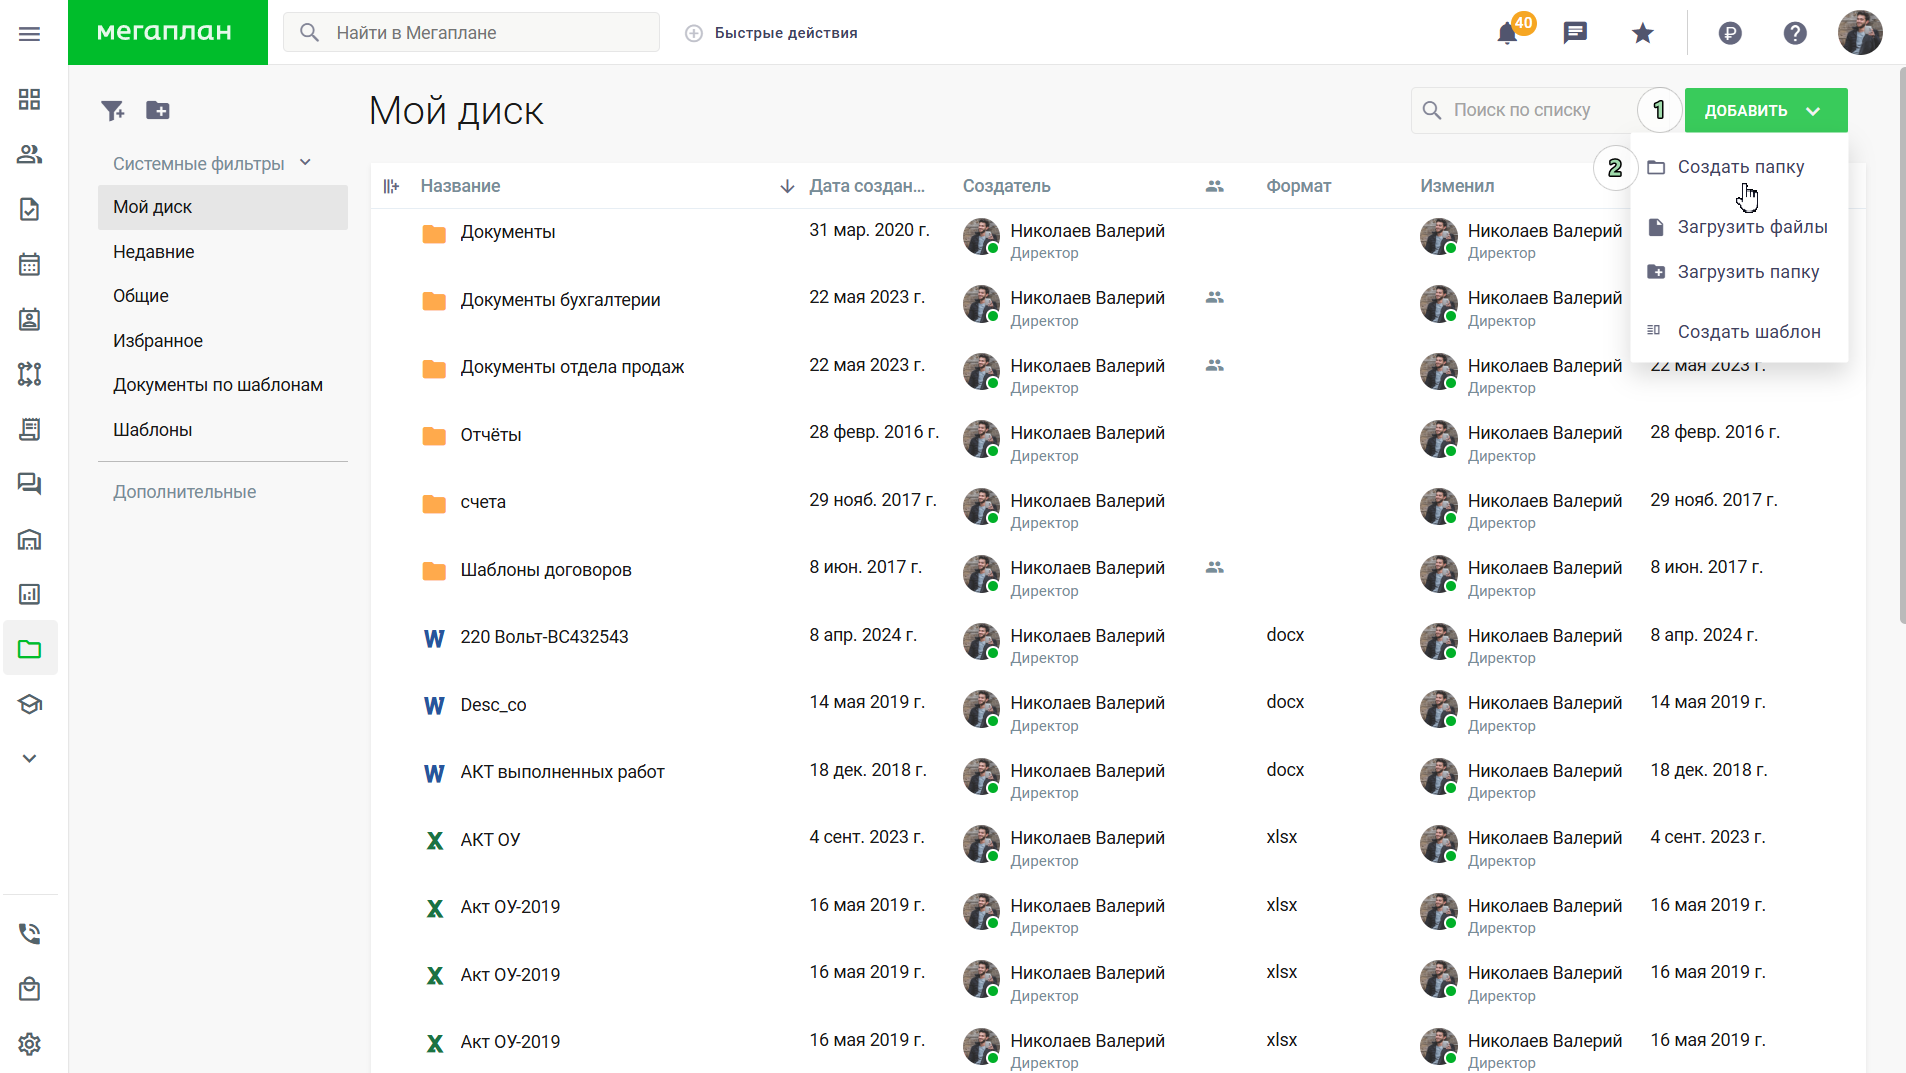Select the Мой диск filter
Viewport: 1906px width, 1073px height.
[223, 207]
